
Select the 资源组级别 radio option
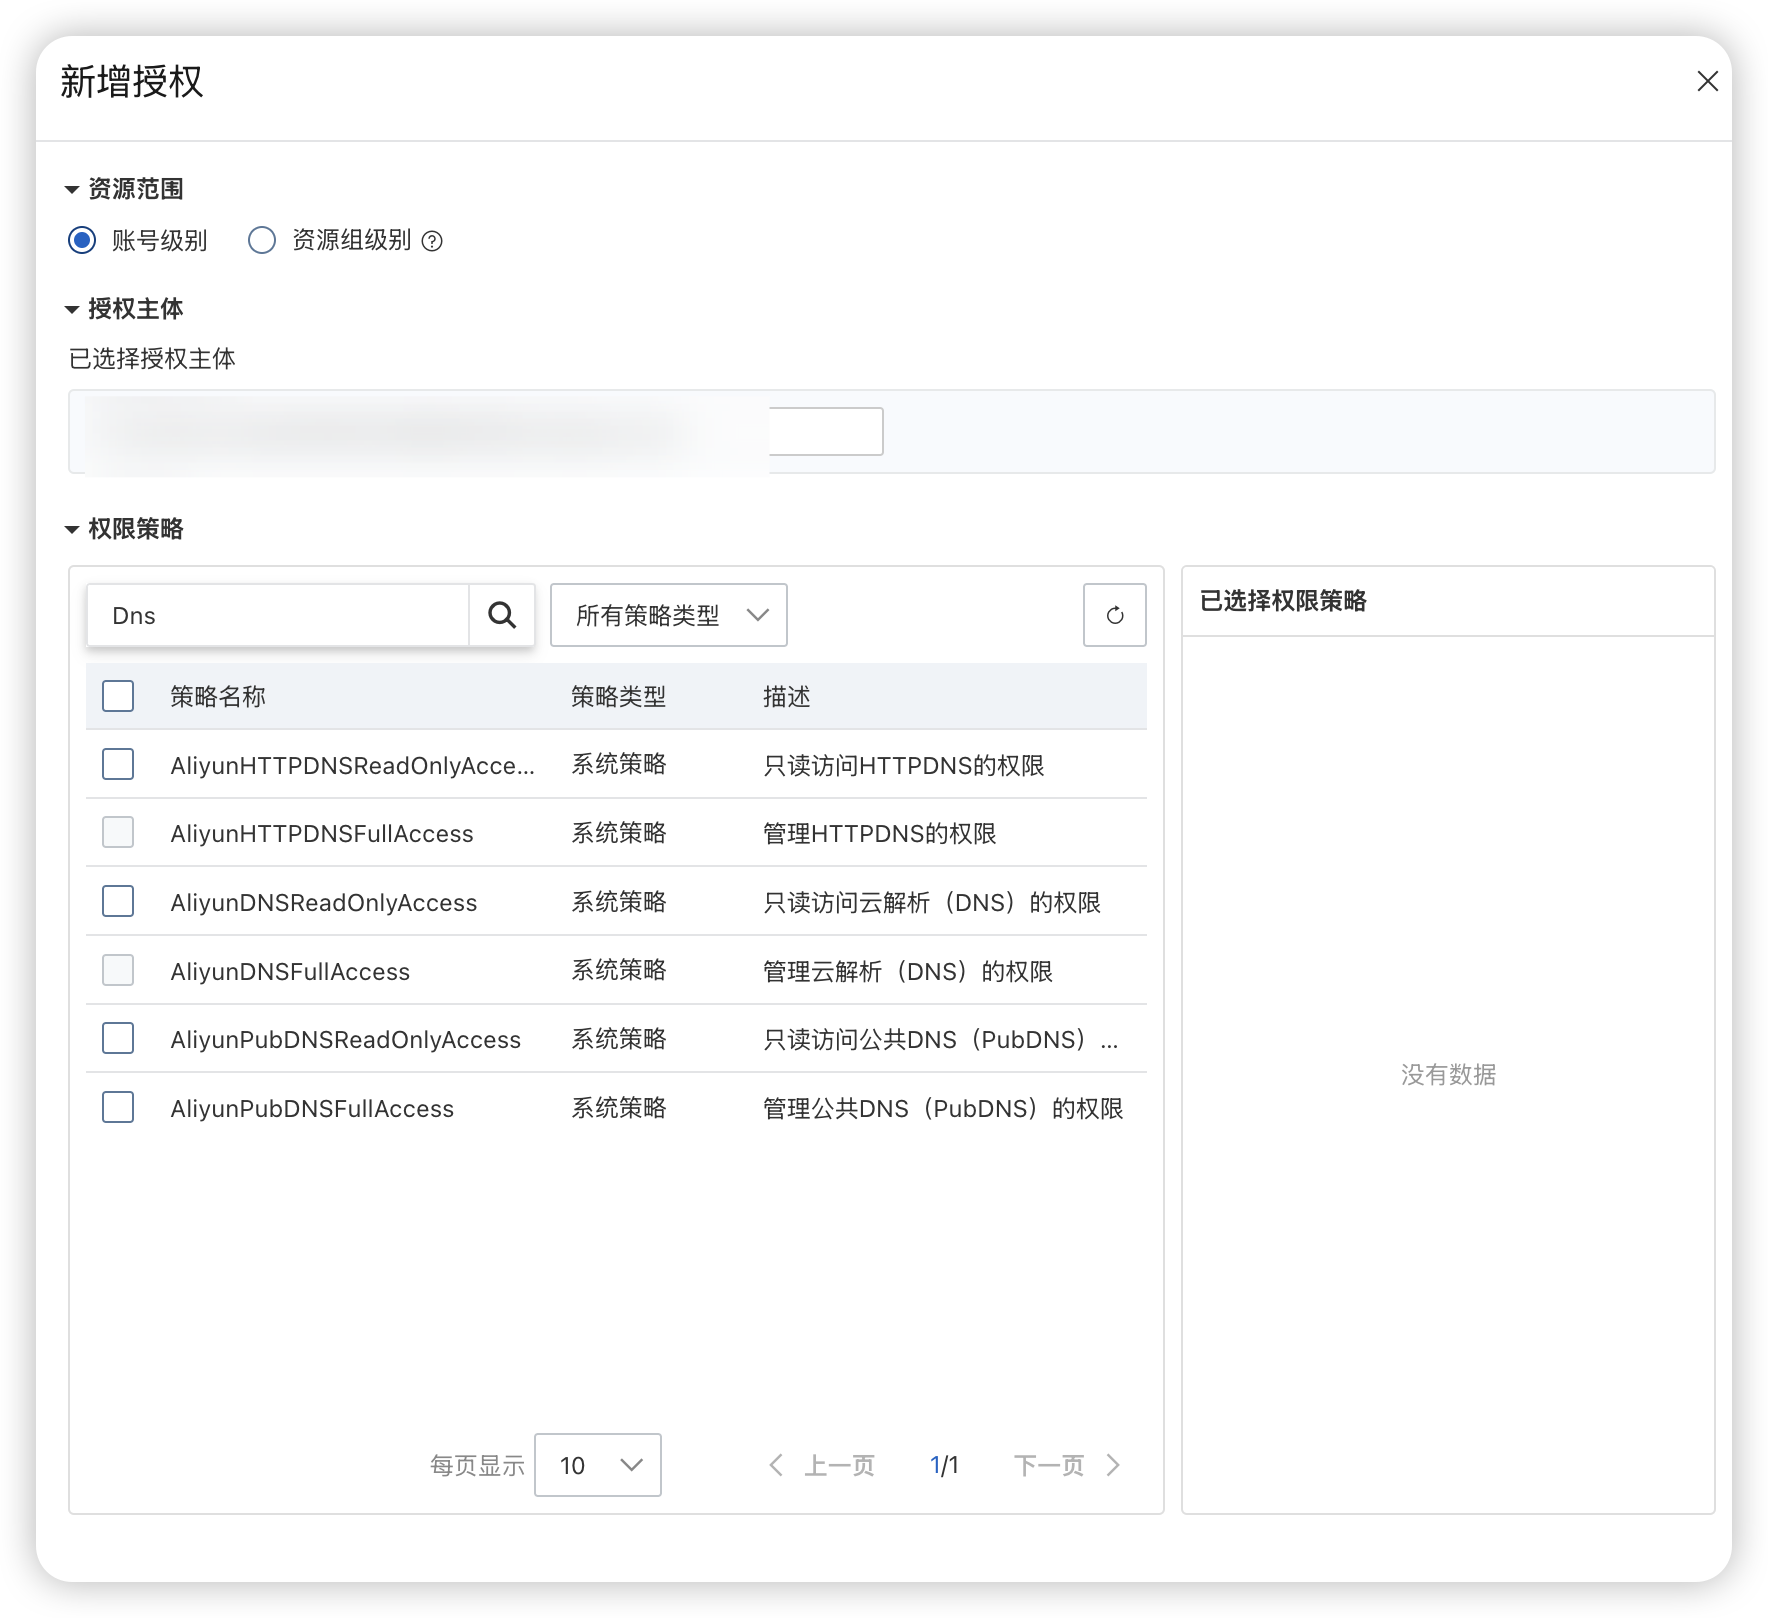[x=262, y=240]
